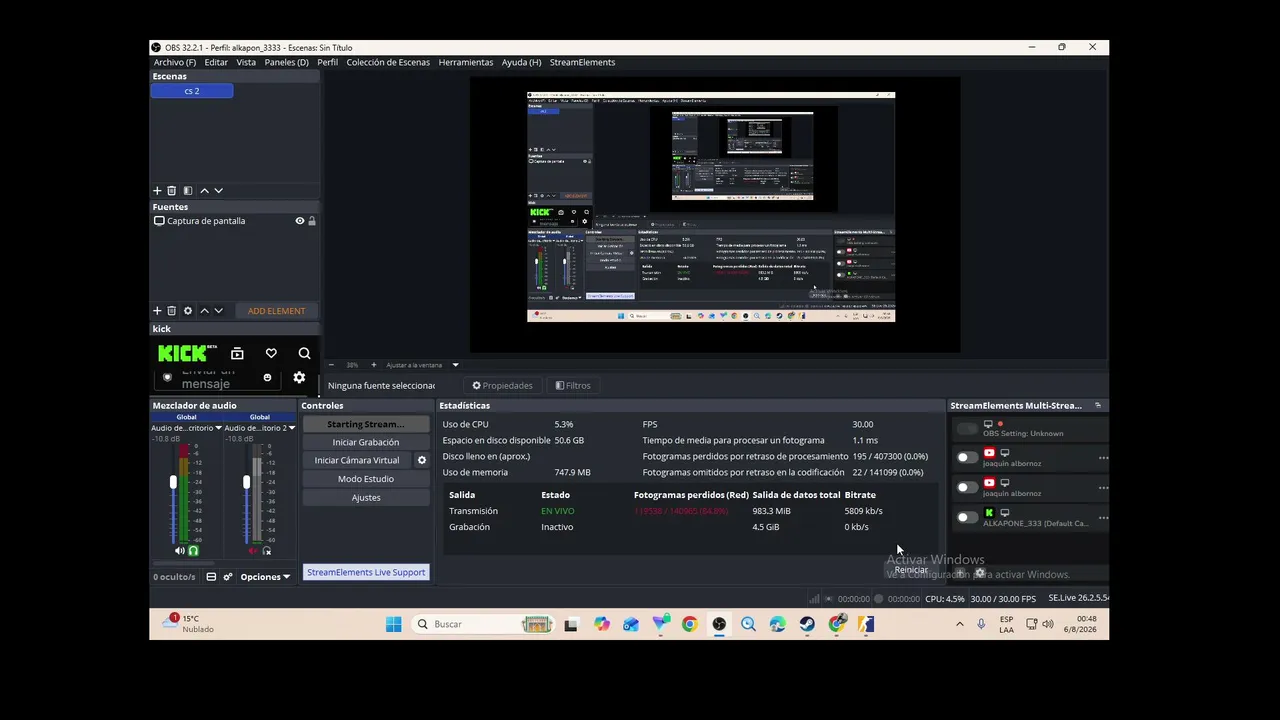
Task: Open the StreamElements menu
Action: [582, 62]
